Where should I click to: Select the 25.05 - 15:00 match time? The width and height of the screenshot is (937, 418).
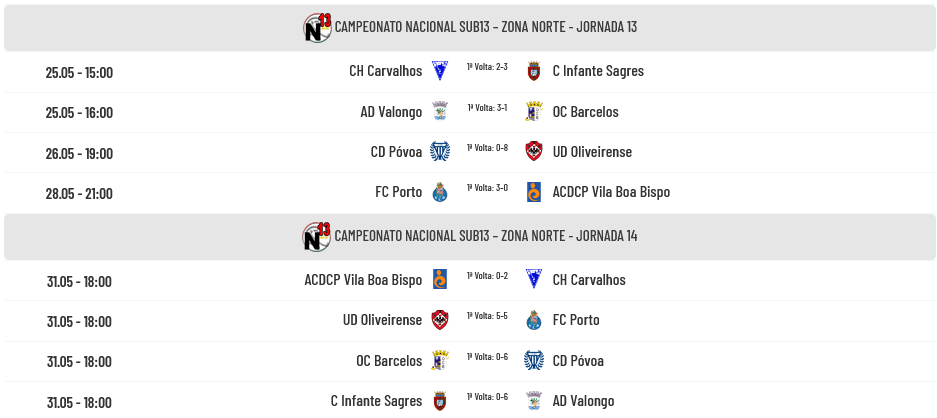point(79,72)
